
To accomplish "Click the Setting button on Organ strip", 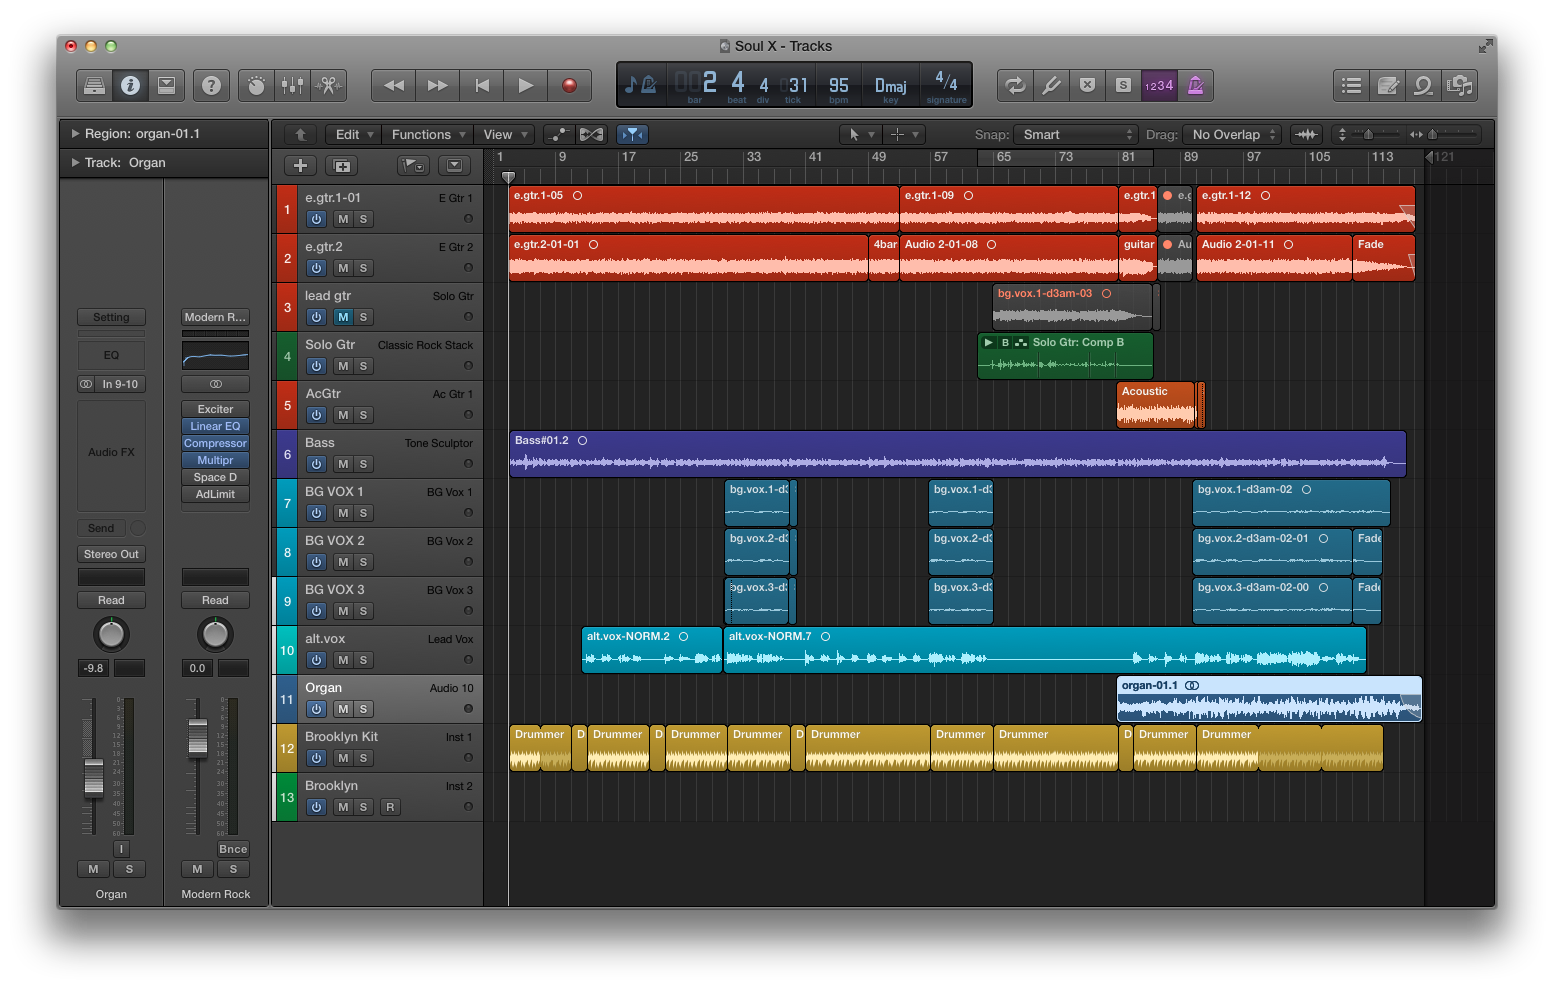I will click(111, 317).
